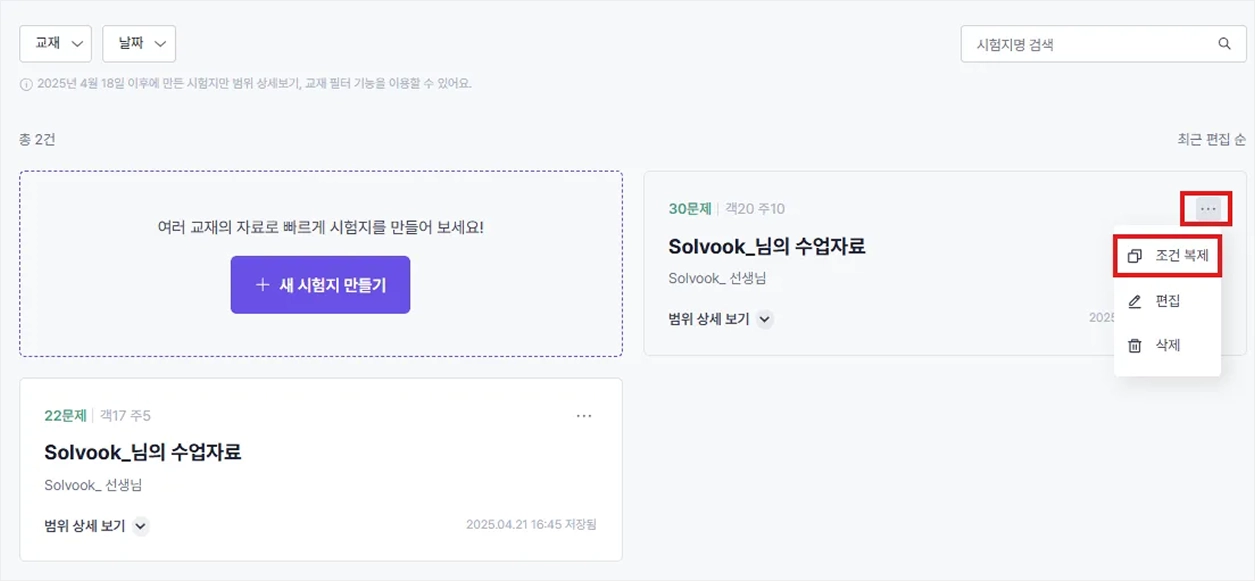Click the 최근 편집 순 sort label
Screen dimensions: 1255x581
(x=1211, y=140)
